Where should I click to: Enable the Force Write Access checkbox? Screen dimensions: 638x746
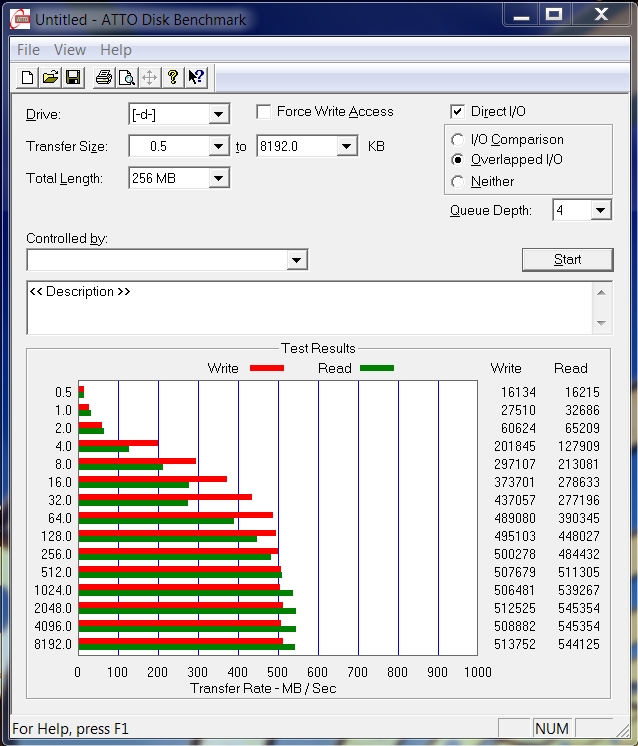(265, 112)
